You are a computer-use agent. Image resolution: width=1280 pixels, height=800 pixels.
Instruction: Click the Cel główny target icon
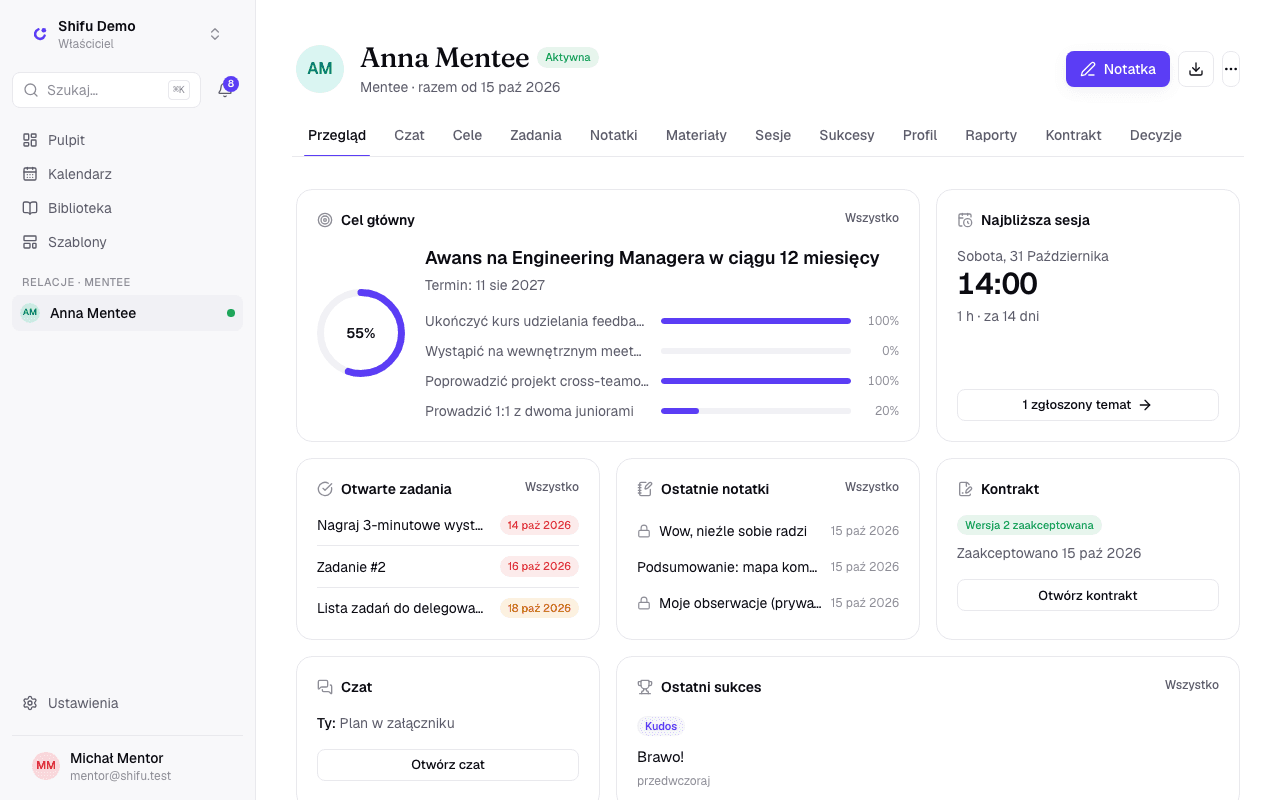325,220
